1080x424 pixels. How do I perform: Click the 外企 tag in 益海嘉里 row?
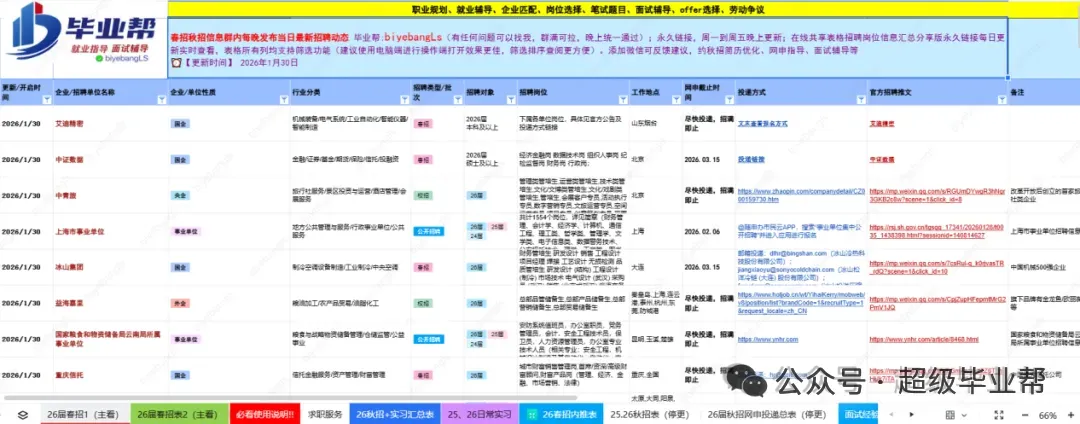(x=180, y=303)
